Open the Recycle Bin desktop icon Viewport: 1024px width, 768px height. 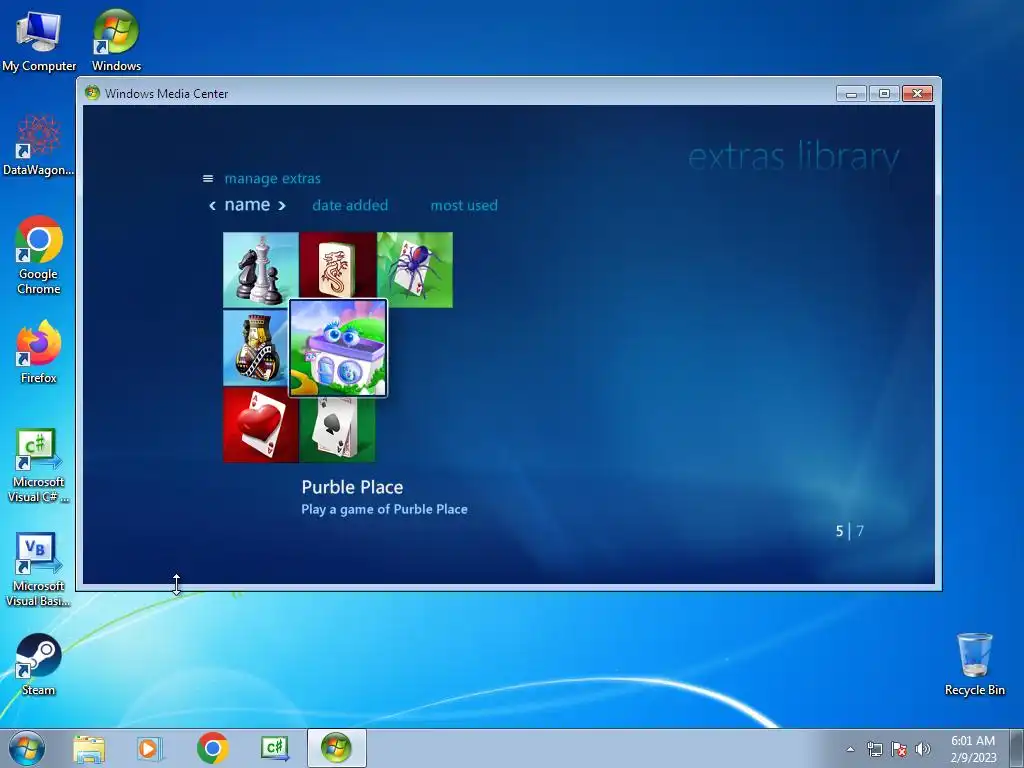[x=974, y=664]
